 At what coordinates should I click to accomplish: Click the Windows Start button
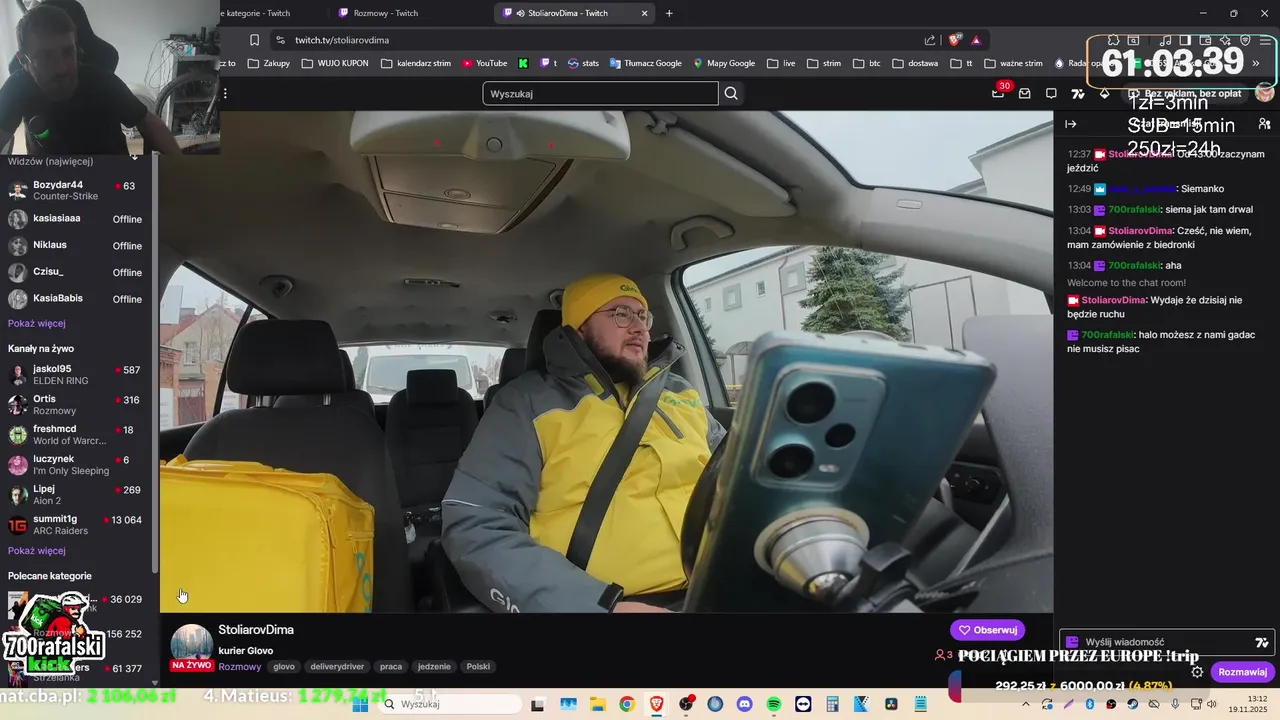pyautogui.click(x=360, y=704)
